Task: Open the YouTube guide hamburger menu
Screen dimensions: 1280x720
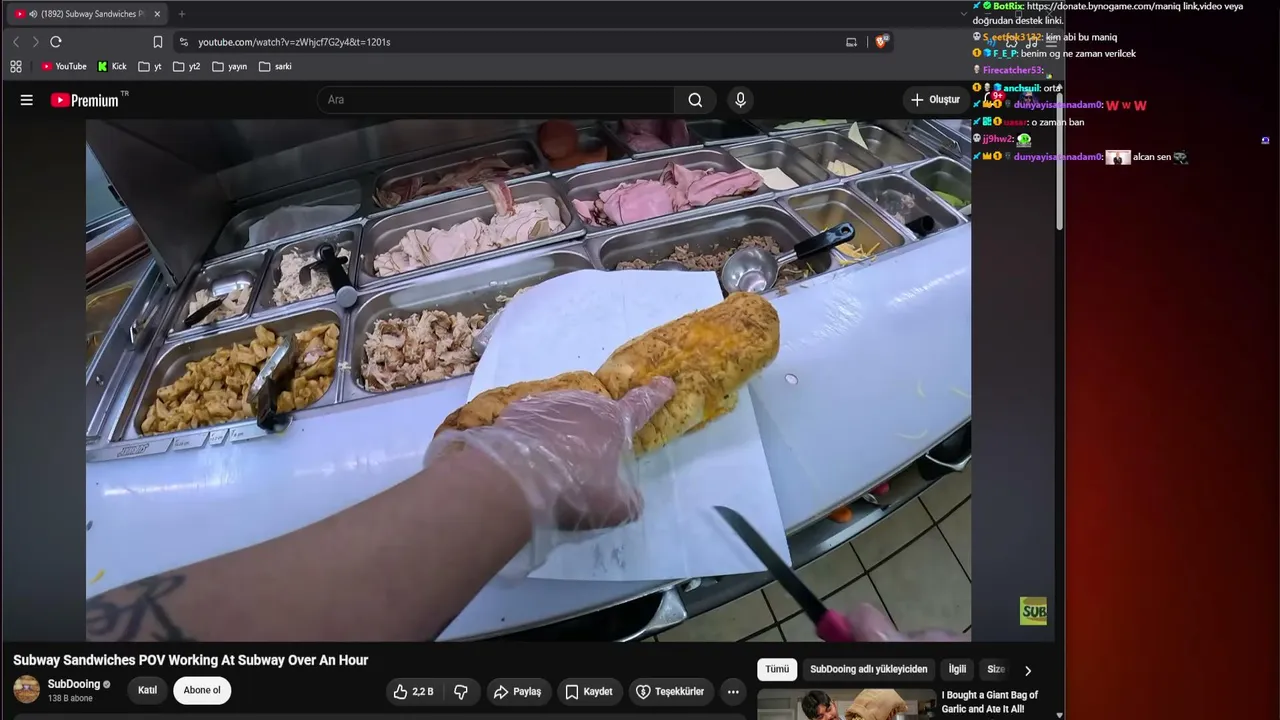Action: tap(27, 100)
